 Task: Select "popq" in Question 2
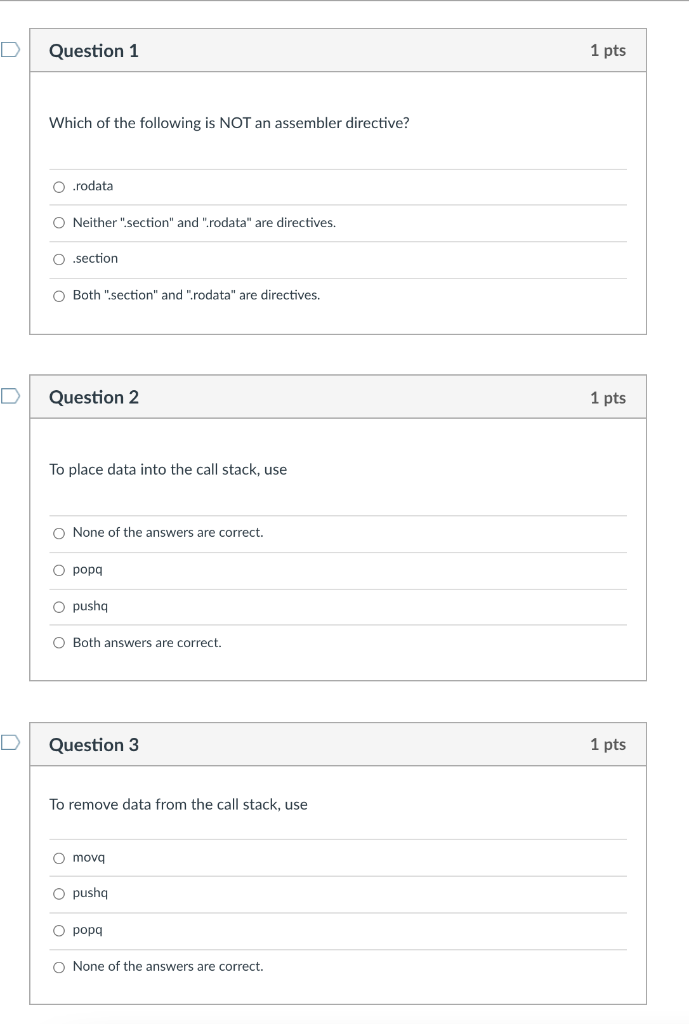[x=59, y=569]
